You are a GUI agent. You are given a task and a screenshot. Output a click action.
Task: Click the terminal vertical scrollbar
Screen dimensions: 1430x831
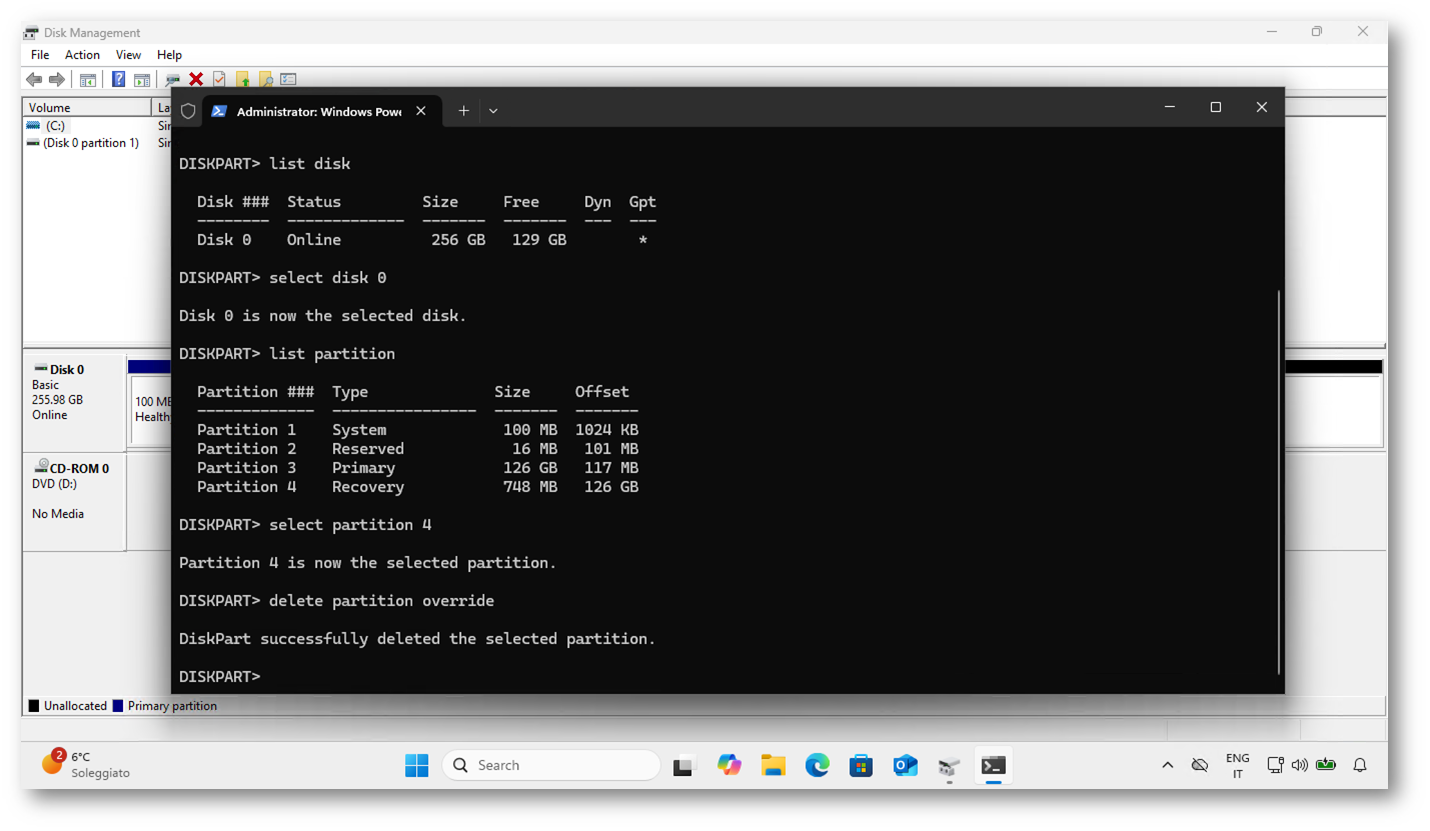click(1279, 480)
